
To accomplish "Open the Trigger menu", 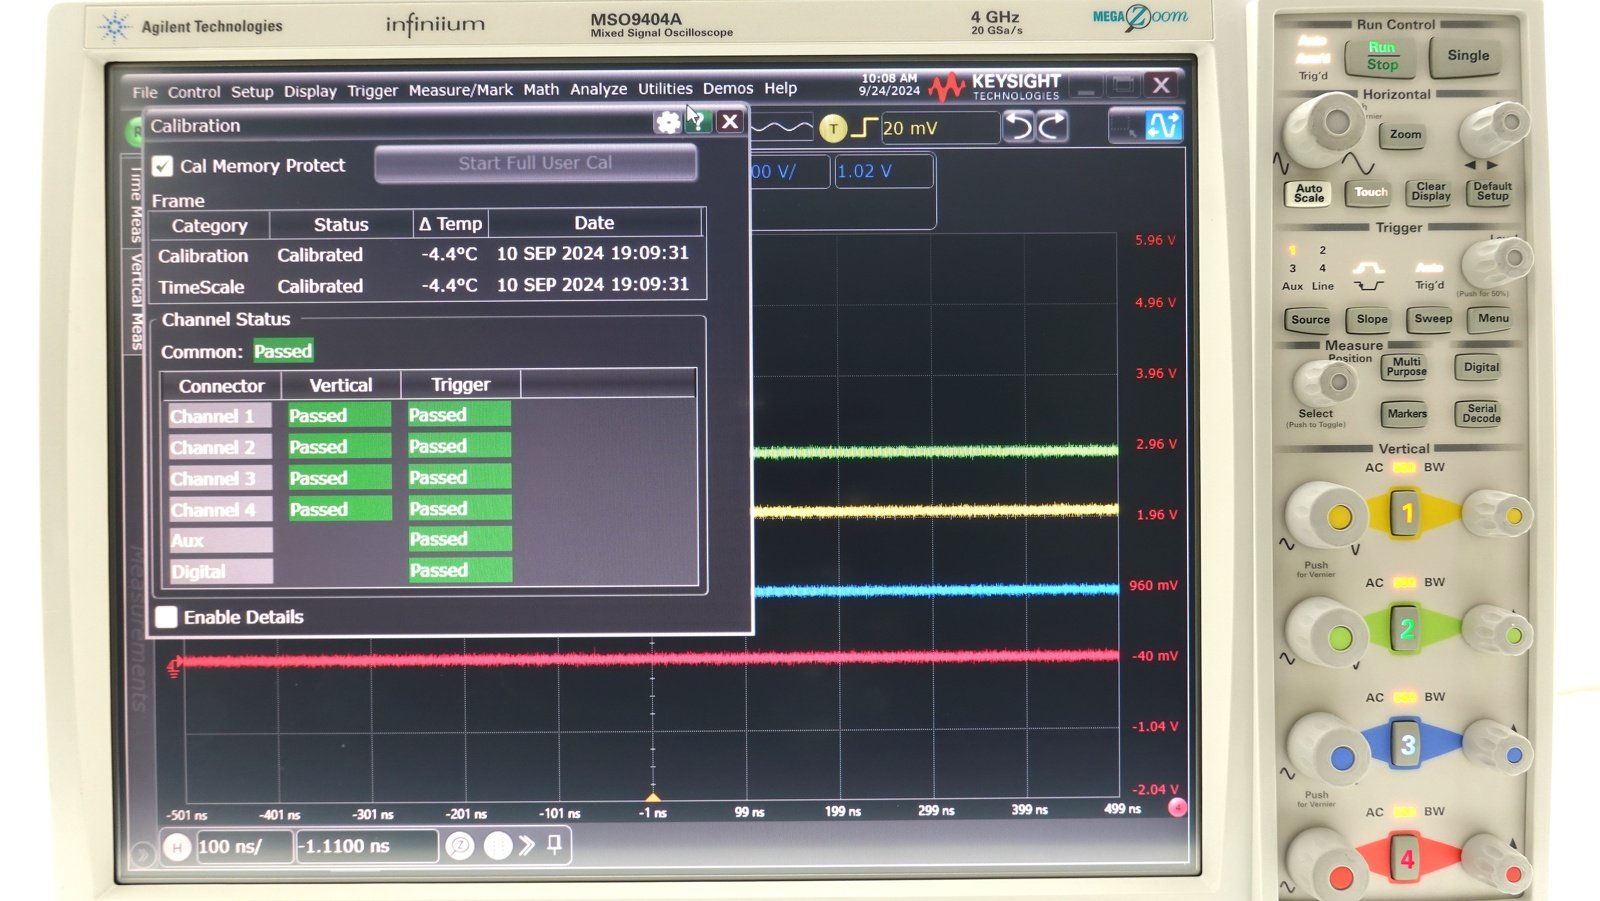I will pyautogui.click(x=372, y=91).
